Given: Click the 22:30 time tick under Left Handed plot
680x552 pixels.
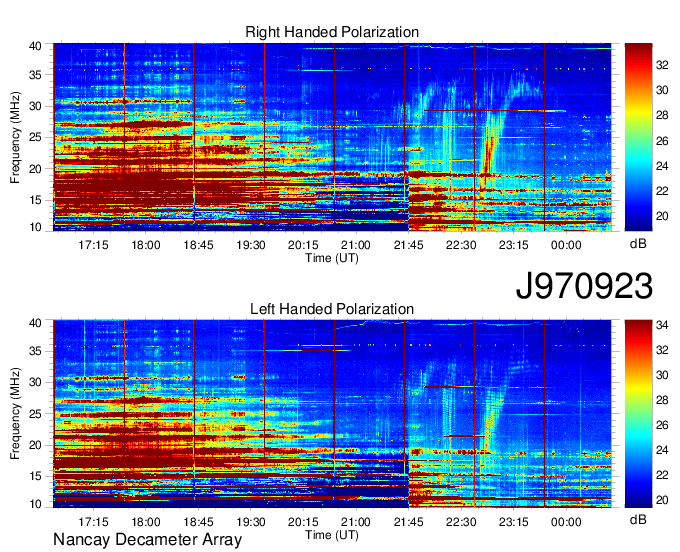Looking at the screenshot, I should [461, 522].
